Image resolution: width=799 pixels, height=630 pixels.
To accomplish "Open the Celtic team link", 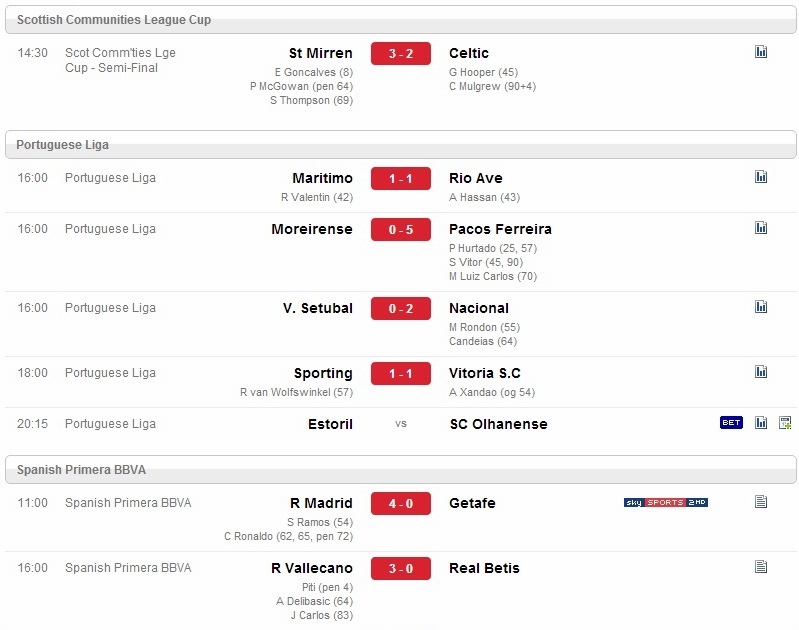I will coord(469,53).
